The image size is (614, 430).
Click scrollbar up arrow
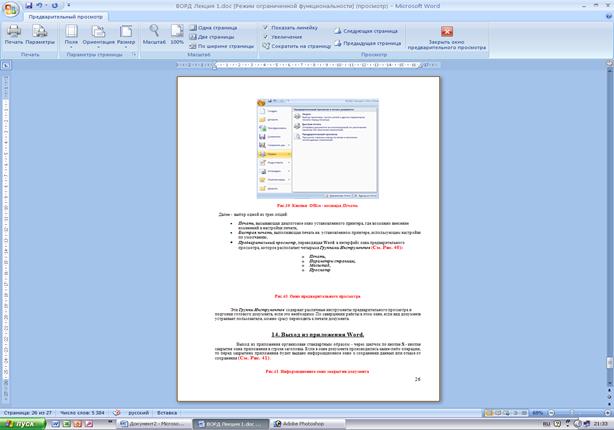[x=610, y=70]
